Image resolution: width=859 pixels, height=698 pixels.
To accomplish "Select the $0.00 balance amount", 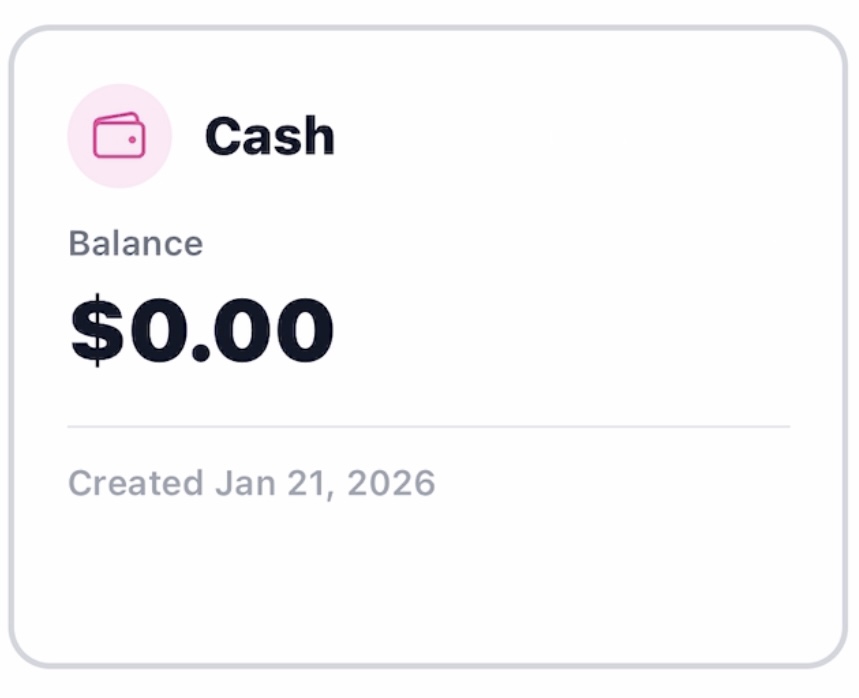I will pos(202,331).
